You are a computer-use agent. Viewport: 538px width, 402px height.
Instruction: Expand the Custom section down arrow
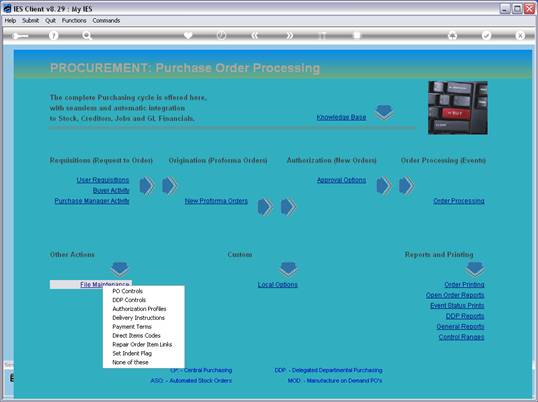(288, 270)
